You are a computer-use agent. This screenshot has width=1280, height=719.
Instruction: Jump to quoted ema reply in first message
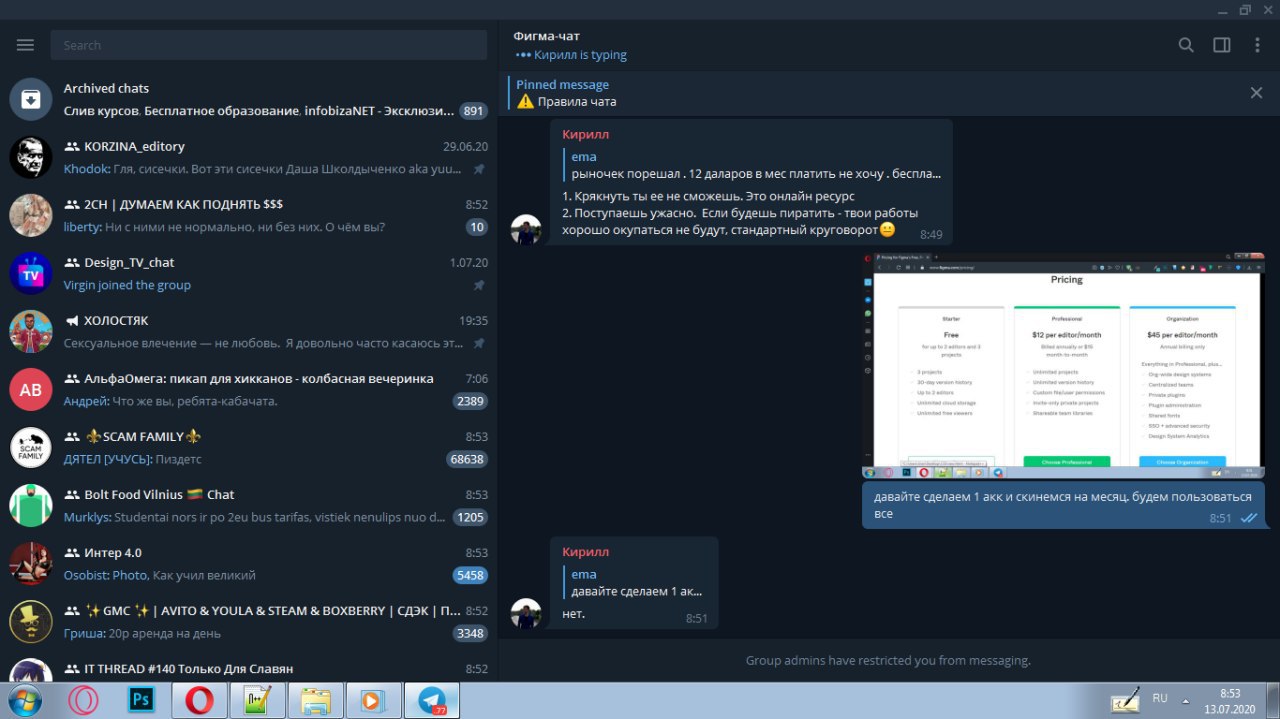[752, 165]
